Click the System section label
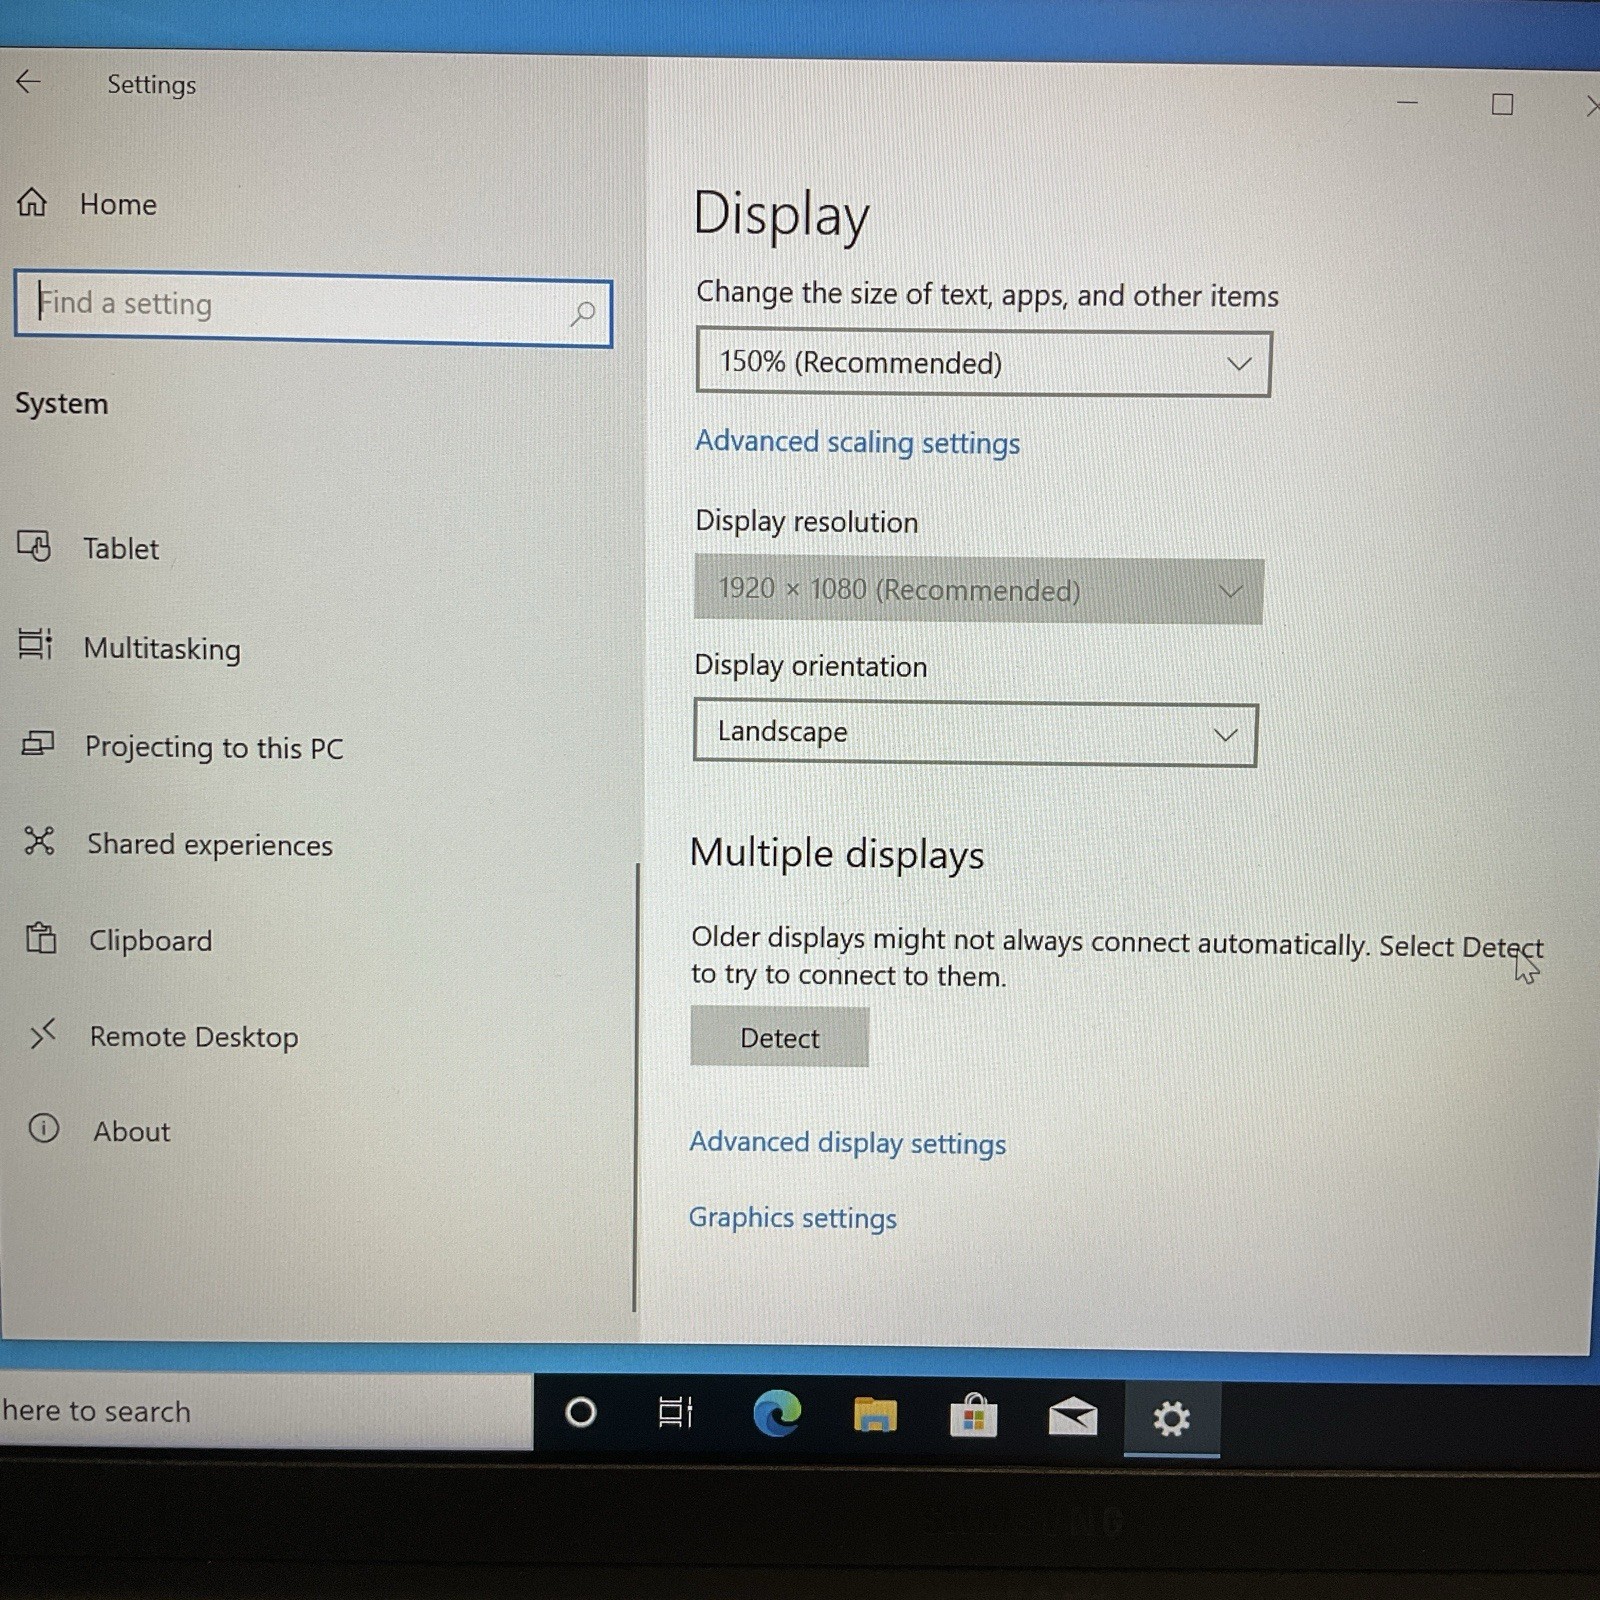Screen dimensions: 1600x1600 (61, 403)
